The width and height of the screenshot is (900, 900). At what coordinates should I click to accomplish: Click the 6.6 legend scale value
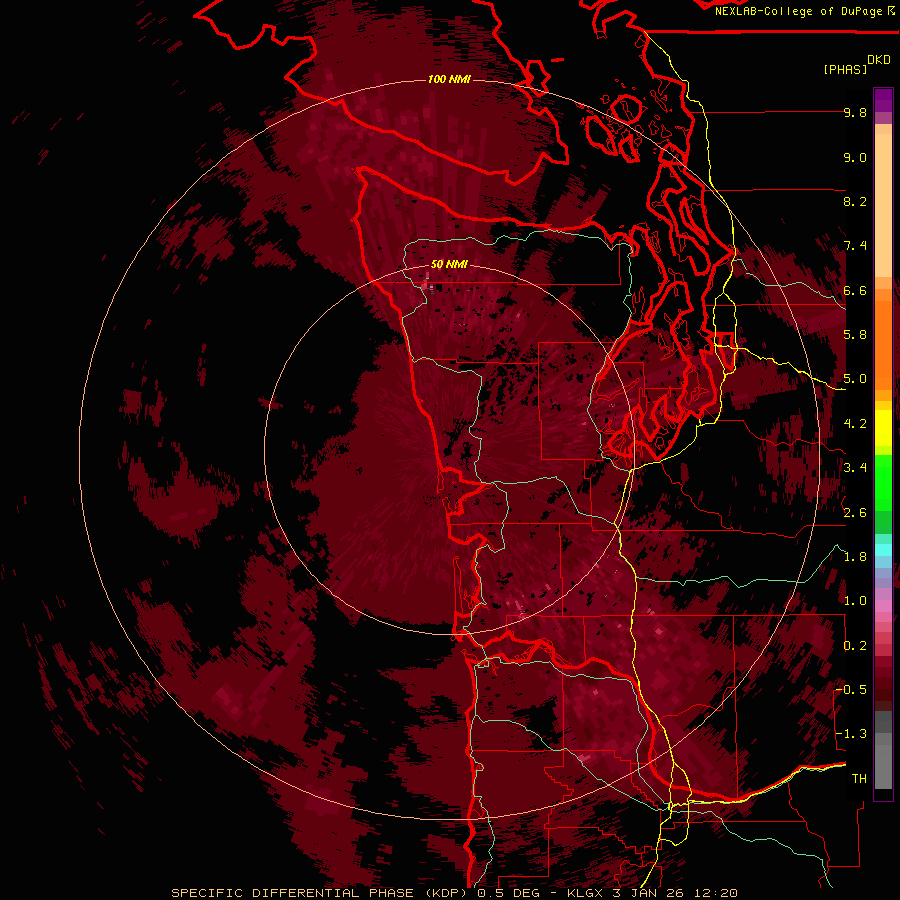pos(855,290)
